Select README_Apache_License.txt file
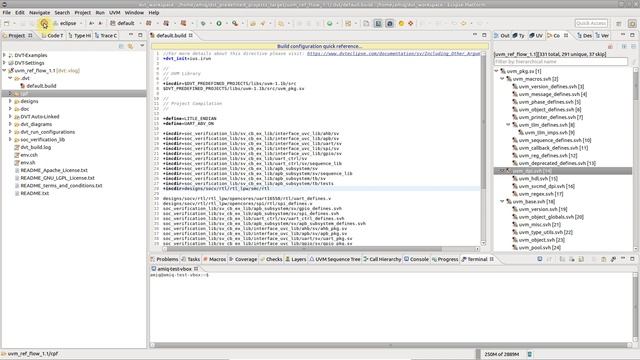640x360 pixels. [54, 170]
